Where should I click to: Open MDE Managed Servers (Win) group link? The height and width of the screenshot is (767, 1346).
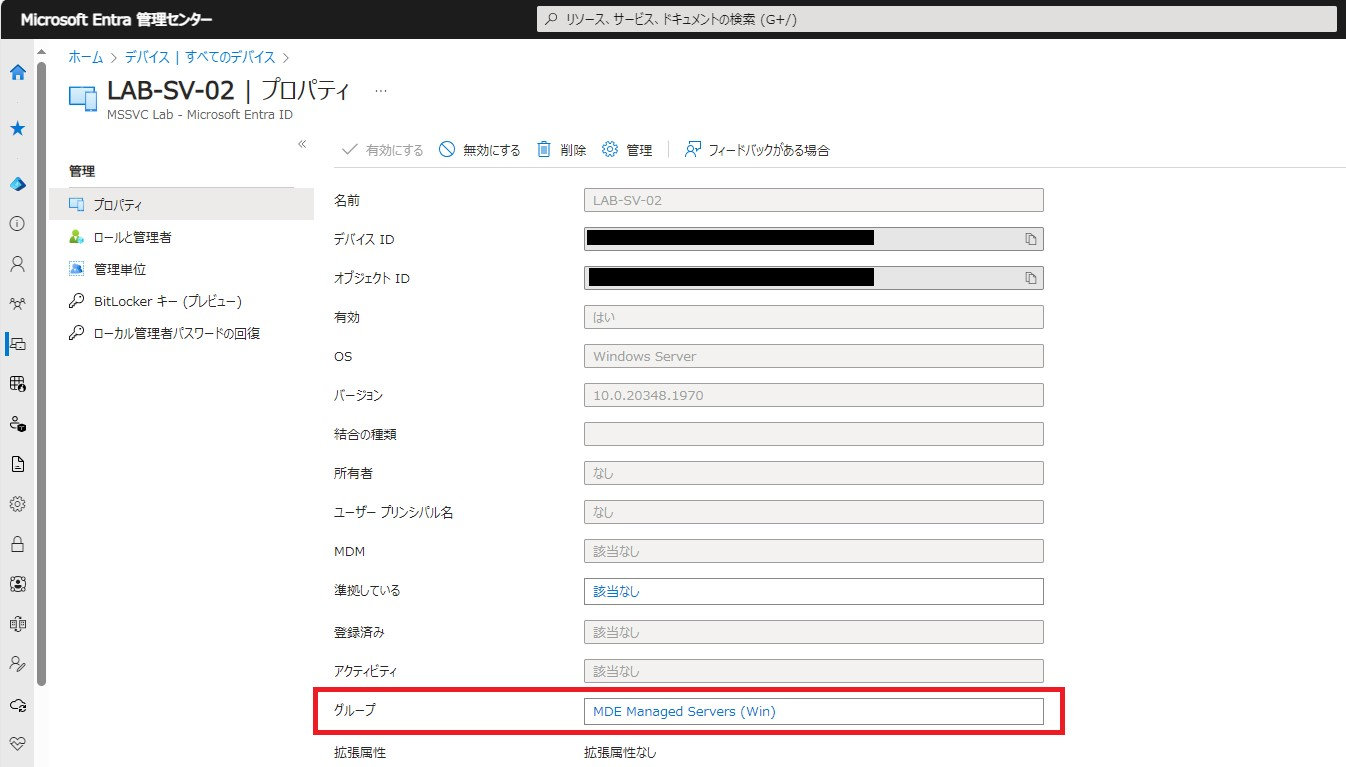click(x=684, y=712)
